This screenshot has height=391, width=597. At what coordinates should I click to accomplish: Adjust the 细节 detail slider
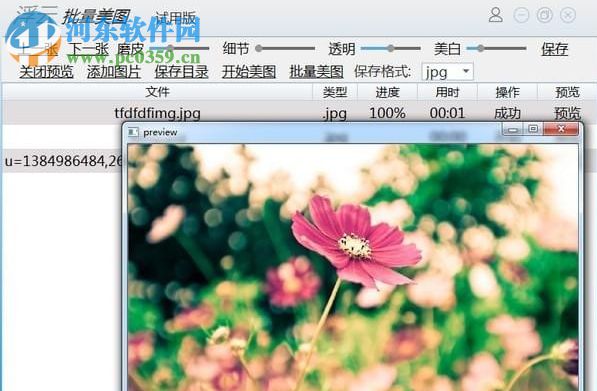(285, 48)
